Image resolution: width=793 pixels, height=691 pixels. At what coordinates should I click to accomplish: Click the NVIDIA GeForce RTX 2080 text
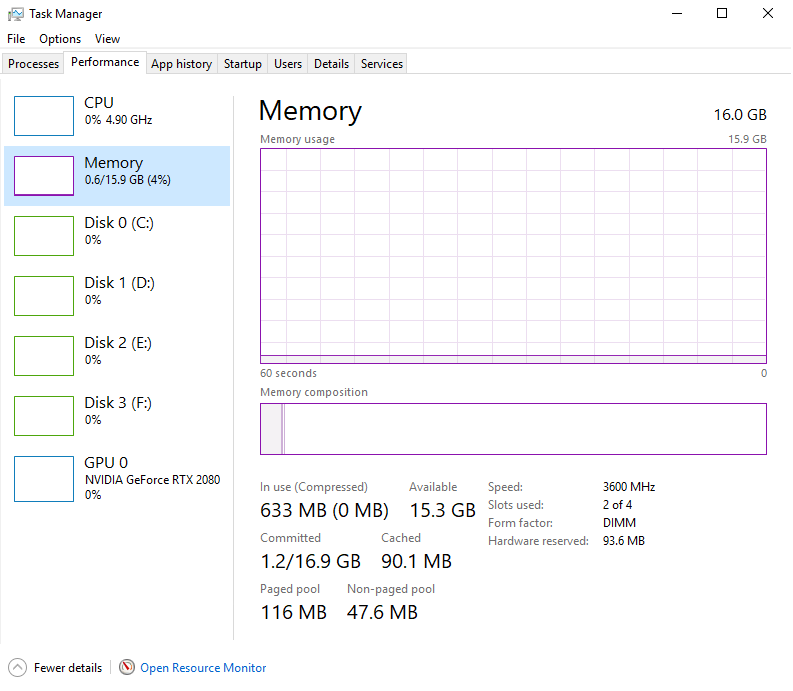[152, 480]
